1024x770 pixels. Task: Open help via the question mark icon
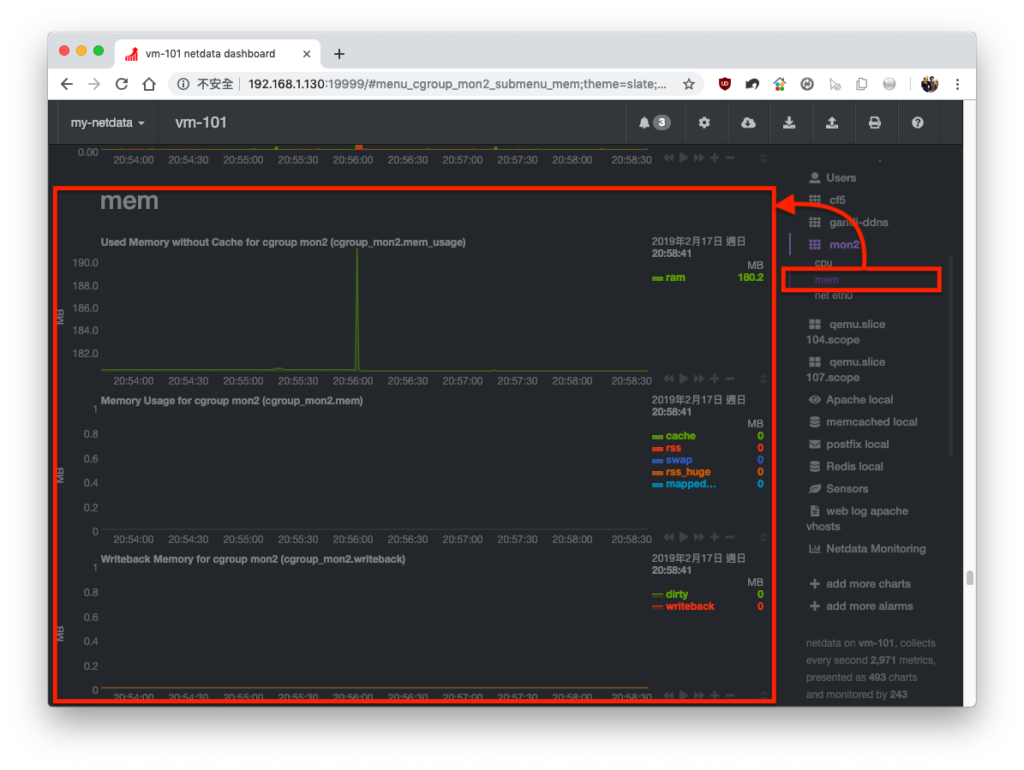point(918,123)
